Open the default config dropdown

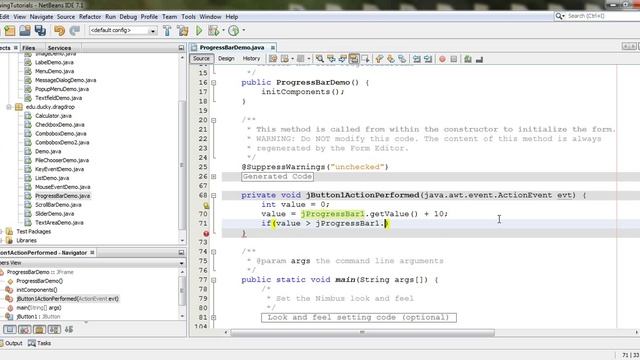point(153,31)
